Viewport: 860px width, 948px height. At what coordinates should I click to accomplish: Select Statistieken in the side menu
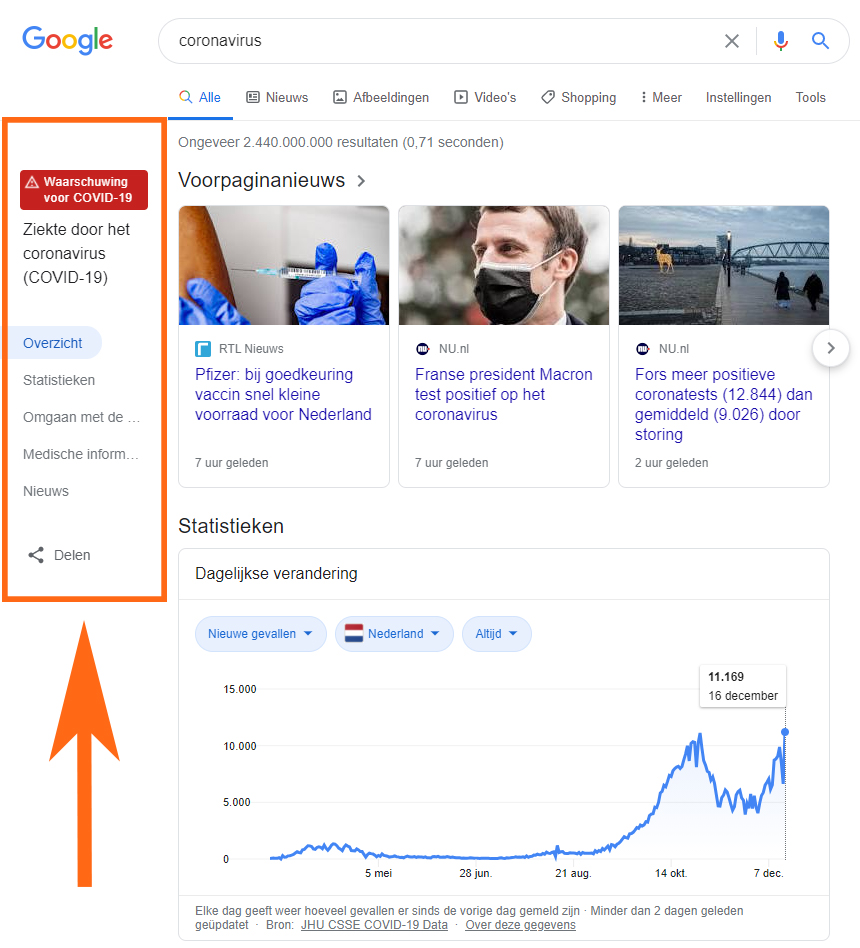59,380
